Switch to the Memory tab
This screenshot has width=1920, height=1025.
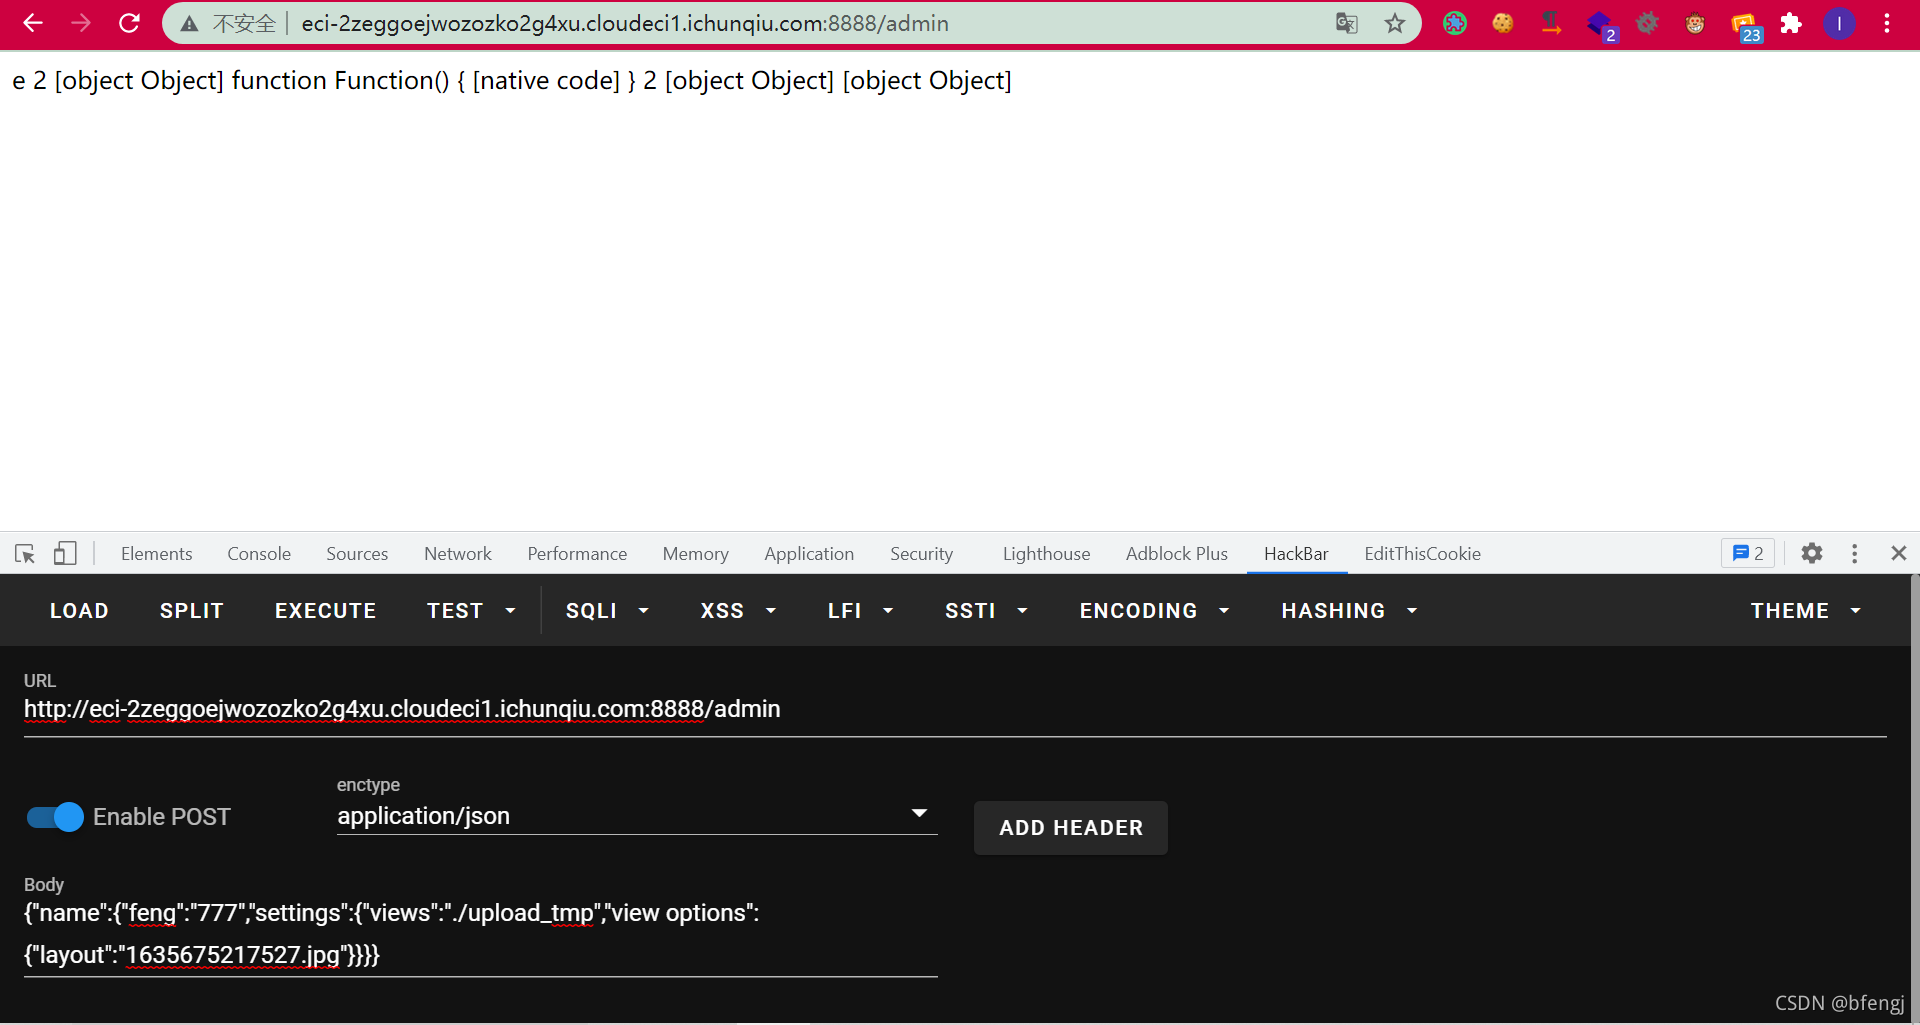[695, 553]
